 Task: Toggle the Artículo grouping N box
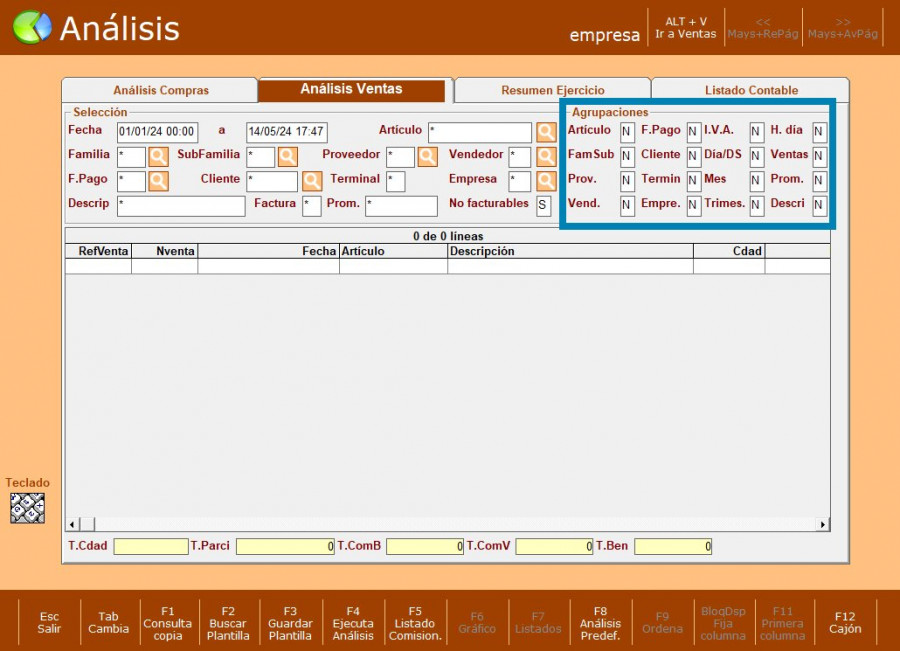pos(627,132)
